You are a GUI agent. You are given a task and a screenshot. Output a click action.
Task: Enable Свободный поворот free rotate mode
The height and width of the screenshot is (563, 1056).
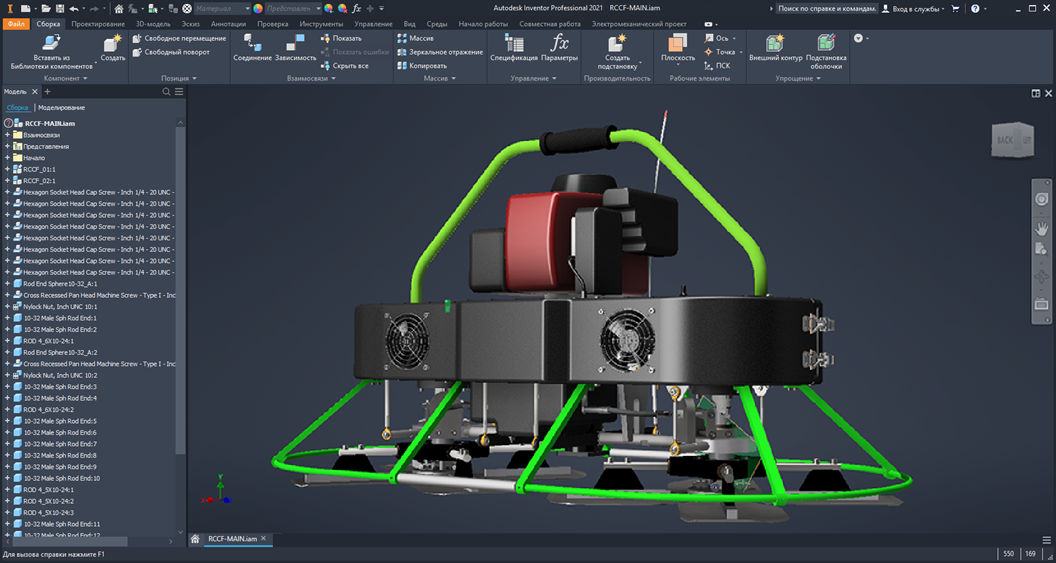tap(170, 52)
